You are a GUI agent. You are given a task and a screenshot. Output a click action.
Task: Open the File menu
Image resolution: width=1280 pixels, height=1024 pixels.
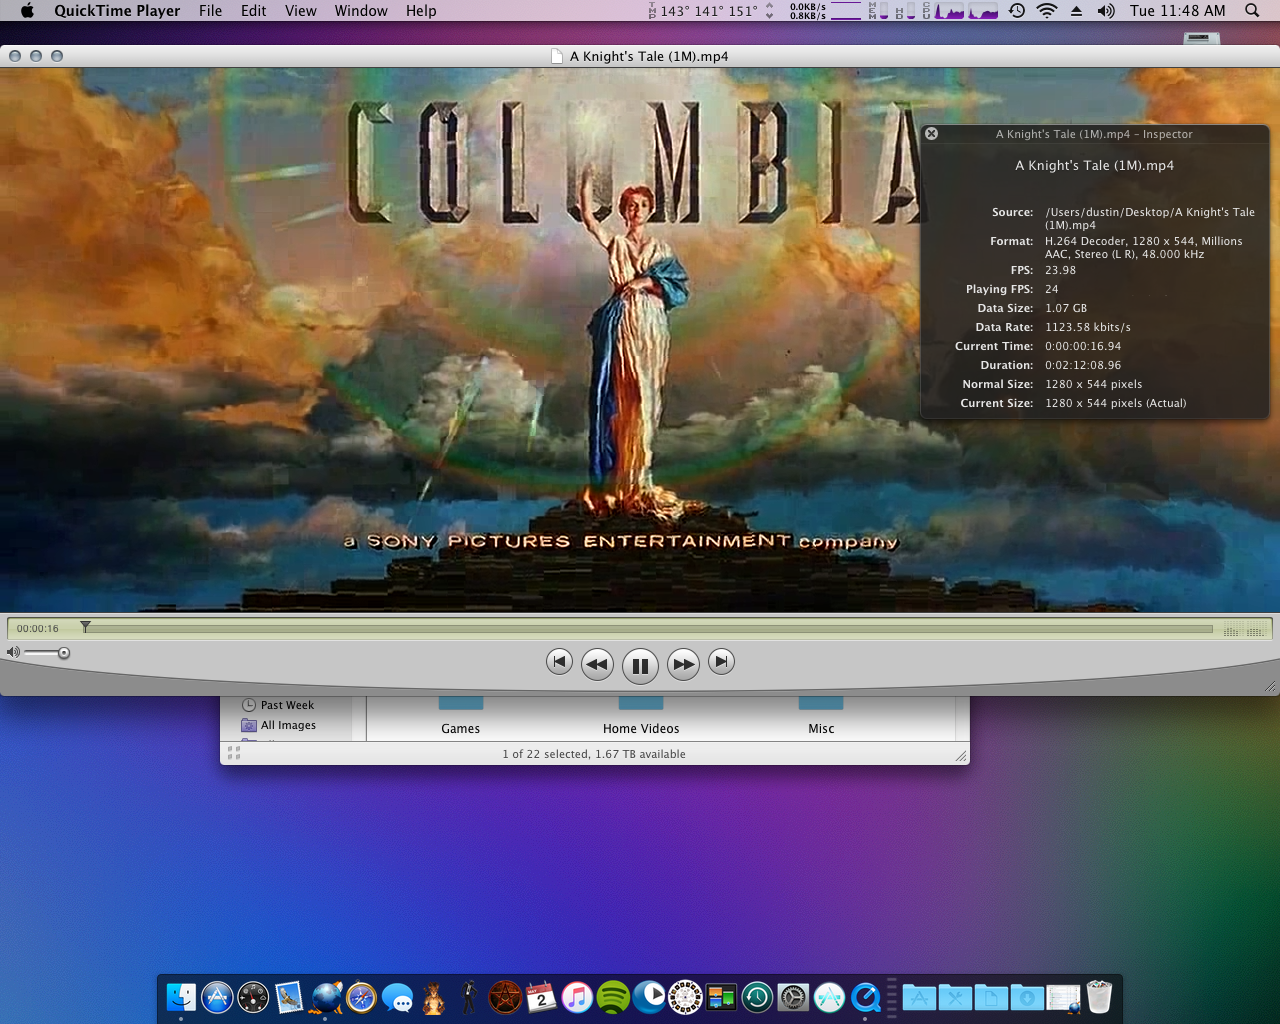211,11
